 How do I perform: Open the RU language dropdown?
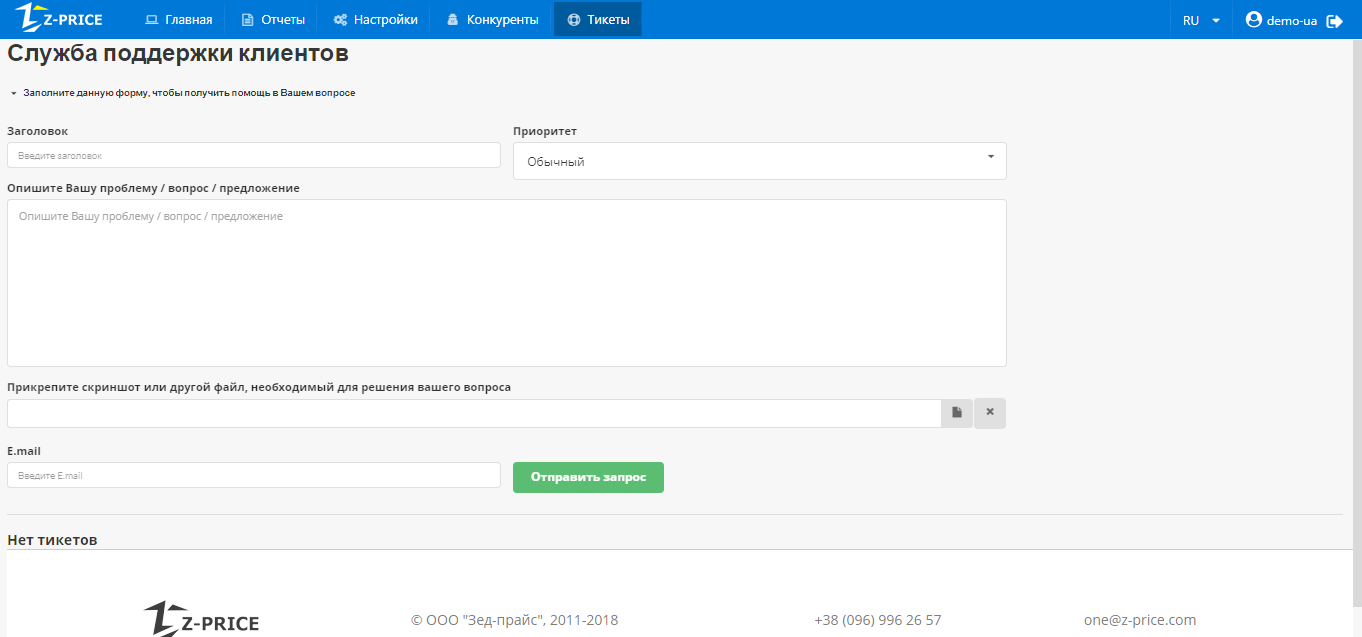1201,20
